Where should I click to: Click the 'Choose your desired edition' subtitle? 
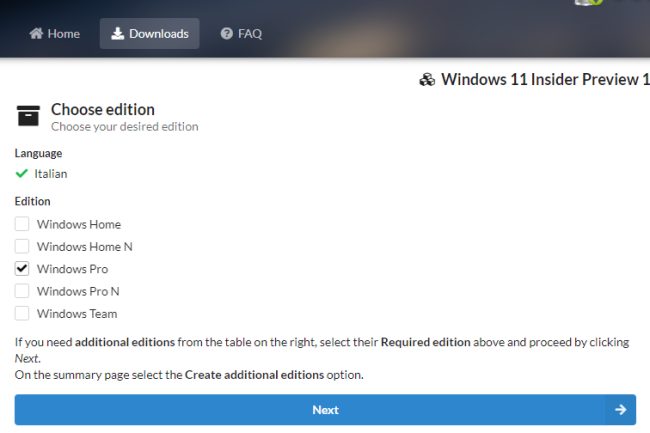(125, 127)
